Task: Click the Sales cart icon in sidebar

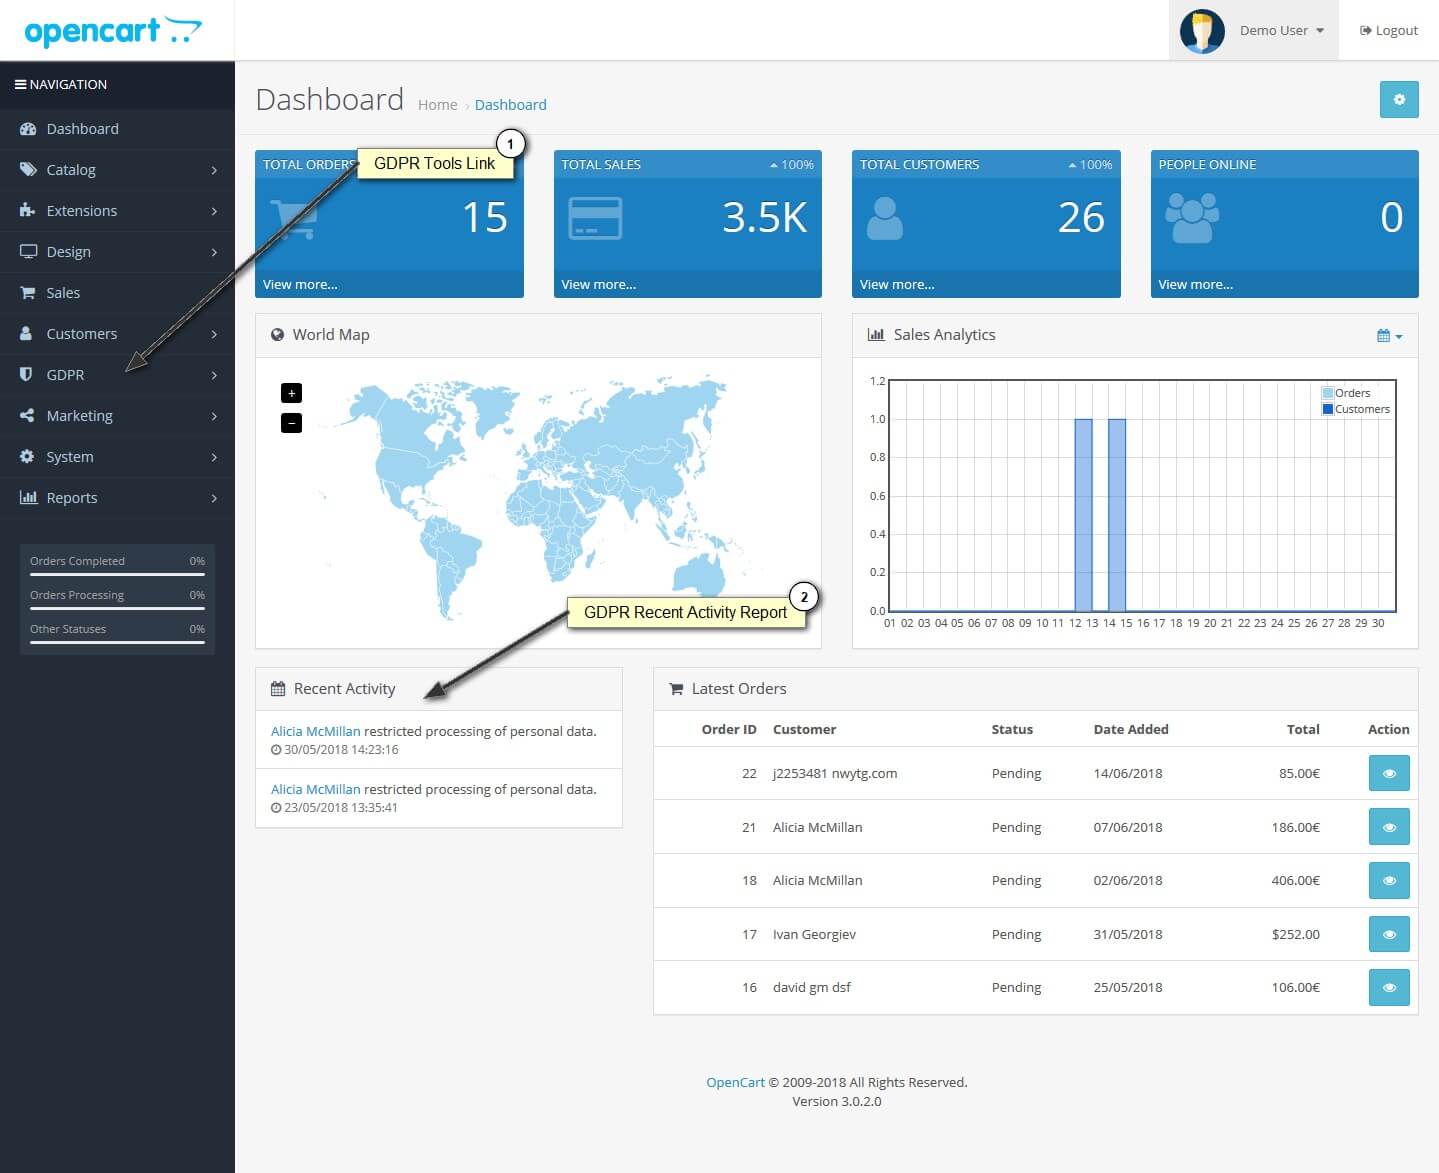Action: (x=28, y=293)
